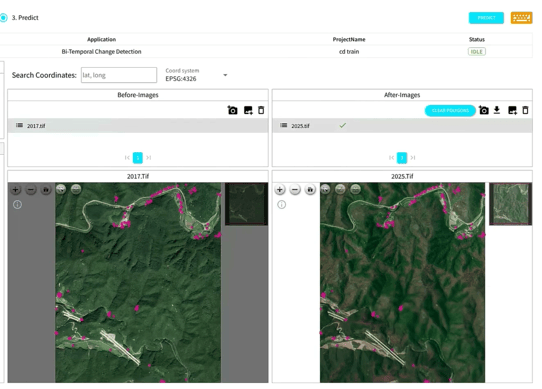Click the After-Images panel header

tap(402, 95)
